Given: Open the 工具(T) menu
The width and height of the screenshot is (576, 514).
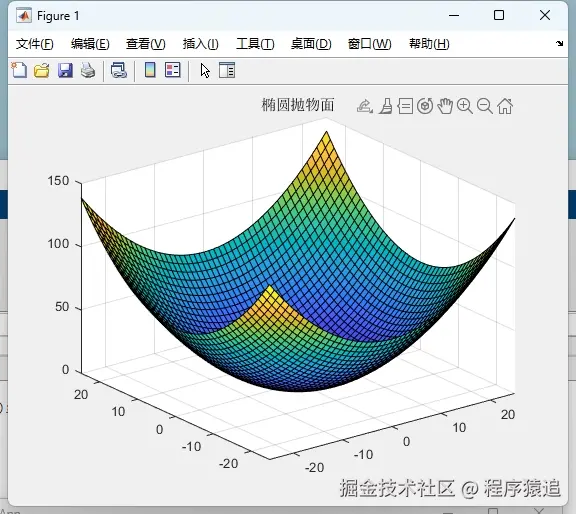Looking at the screenshot, I should pyautogui.click(x=255, y=44).
